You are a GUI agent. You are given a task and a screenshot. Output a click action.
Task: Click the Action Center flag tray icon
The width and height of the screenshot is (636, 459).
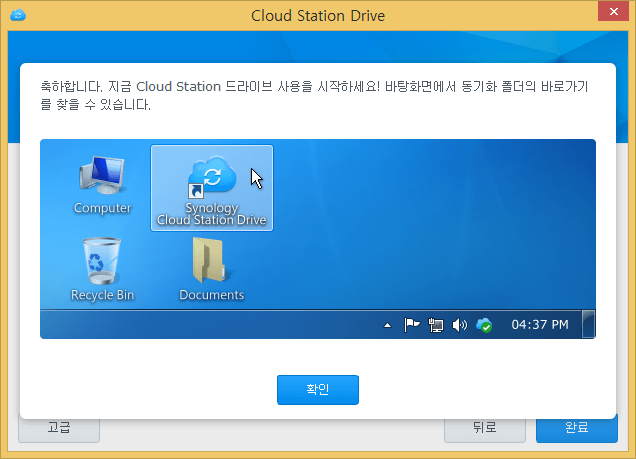point(412,325)
